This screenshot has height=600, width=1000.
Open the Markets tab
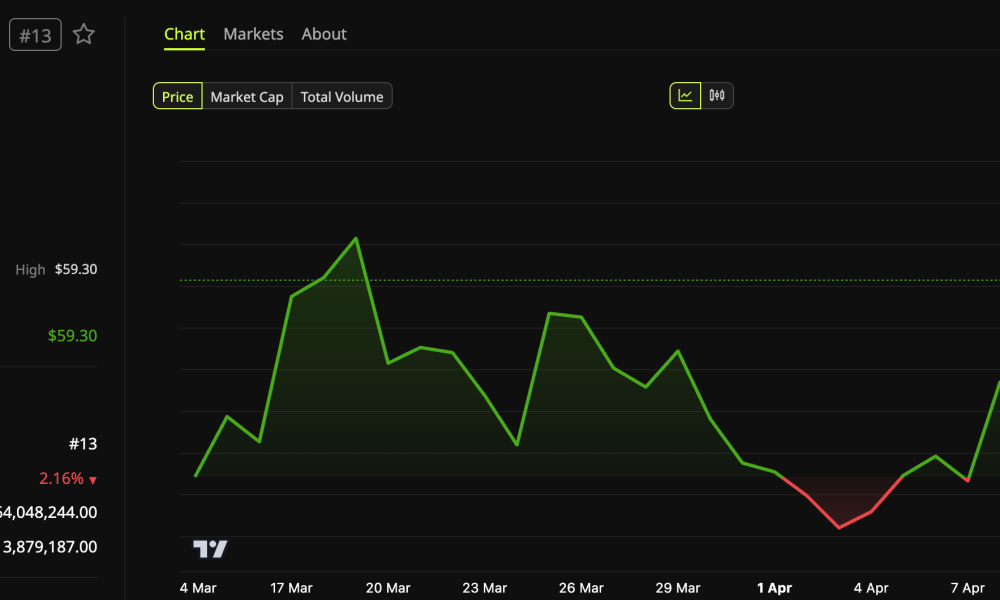[253, 33]
